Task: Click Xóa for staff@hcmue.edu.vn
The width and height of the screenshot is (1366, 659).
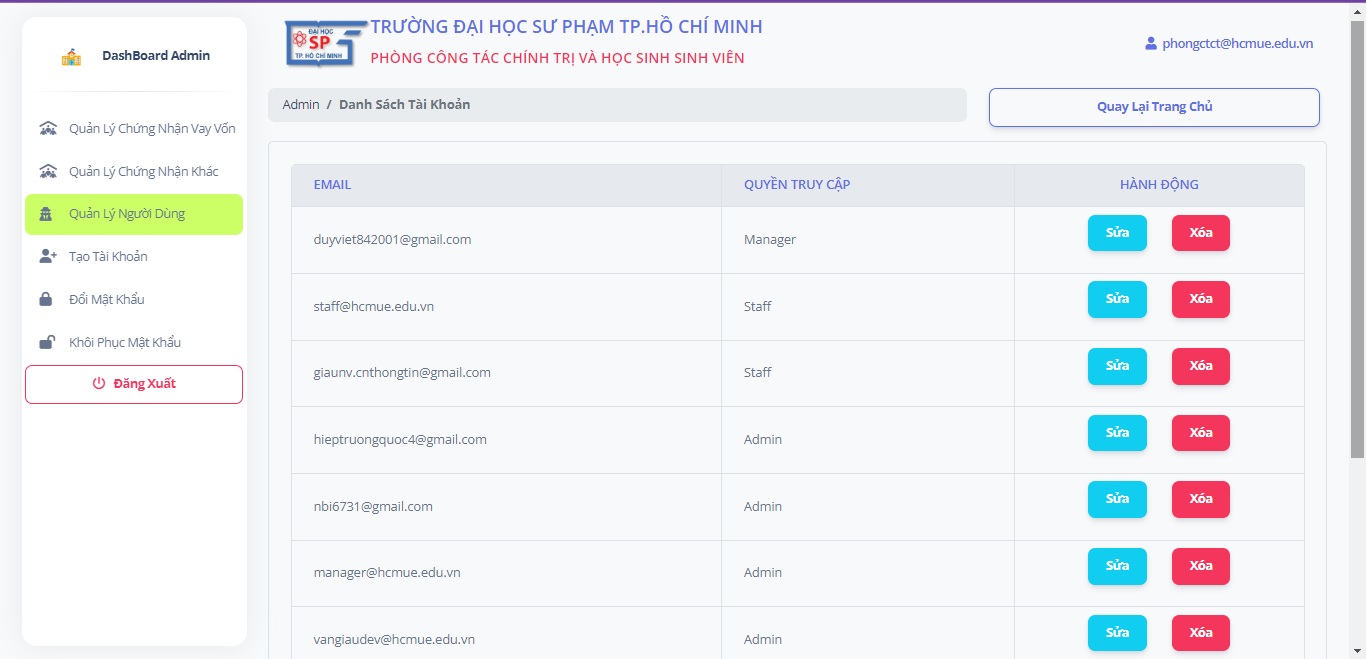Action: (1200, 299)
